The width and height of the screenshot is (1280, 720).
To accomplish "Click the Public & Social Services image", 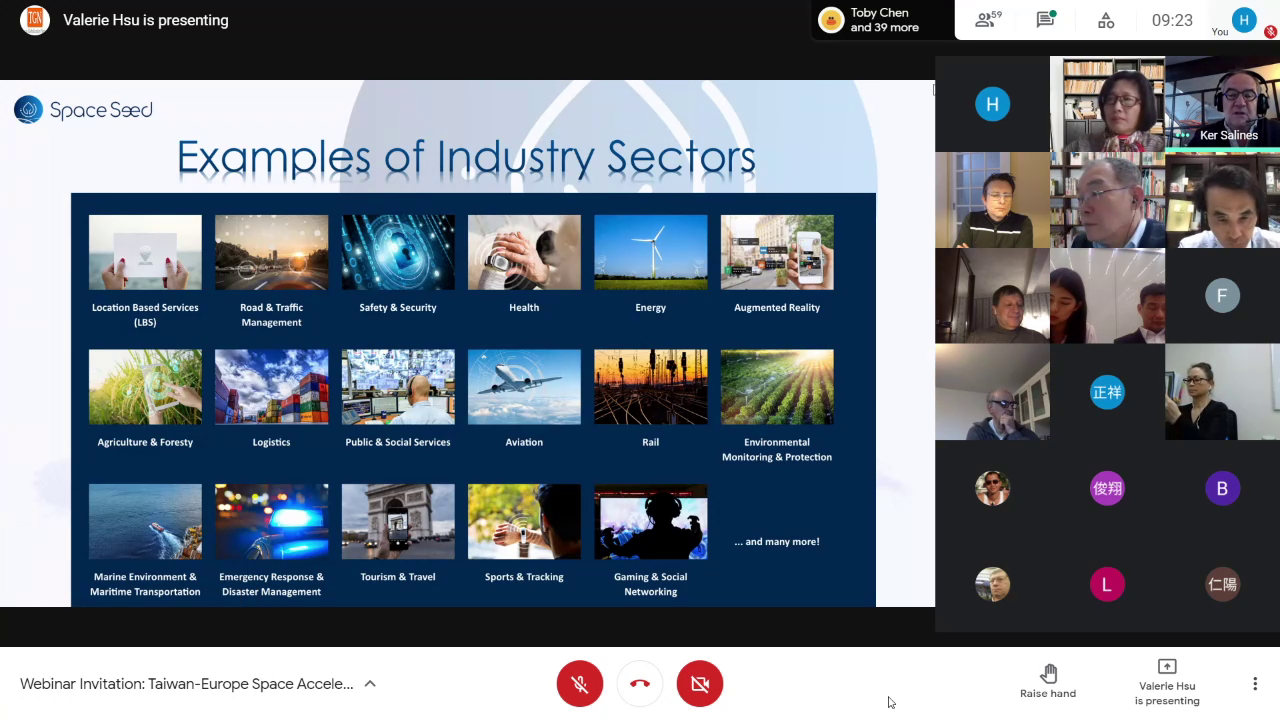I will click(x=398, y=387).
